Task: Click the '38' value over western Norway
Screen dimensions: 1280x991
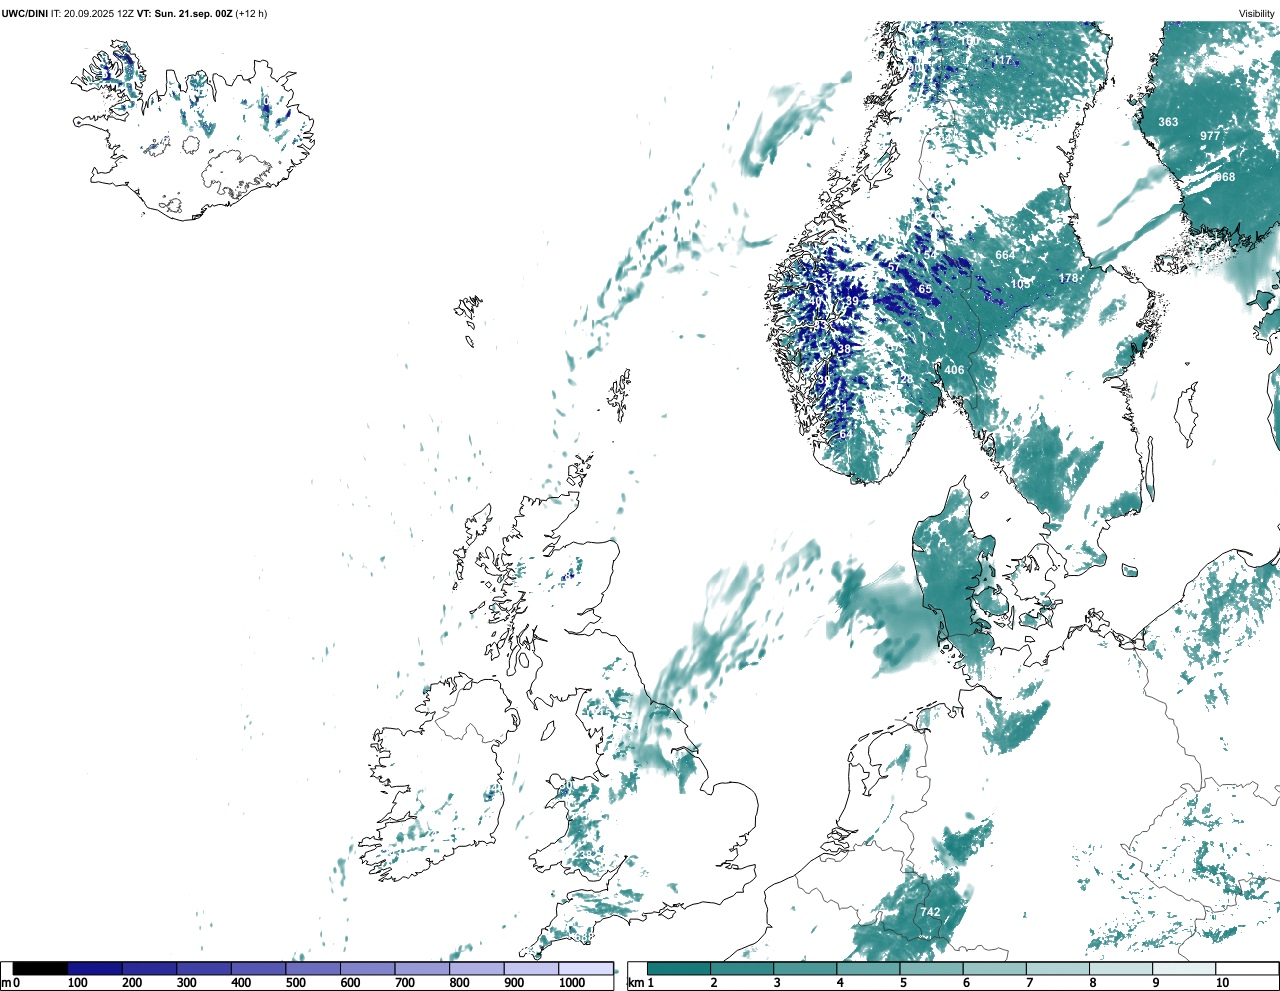Action: point(844,349)
